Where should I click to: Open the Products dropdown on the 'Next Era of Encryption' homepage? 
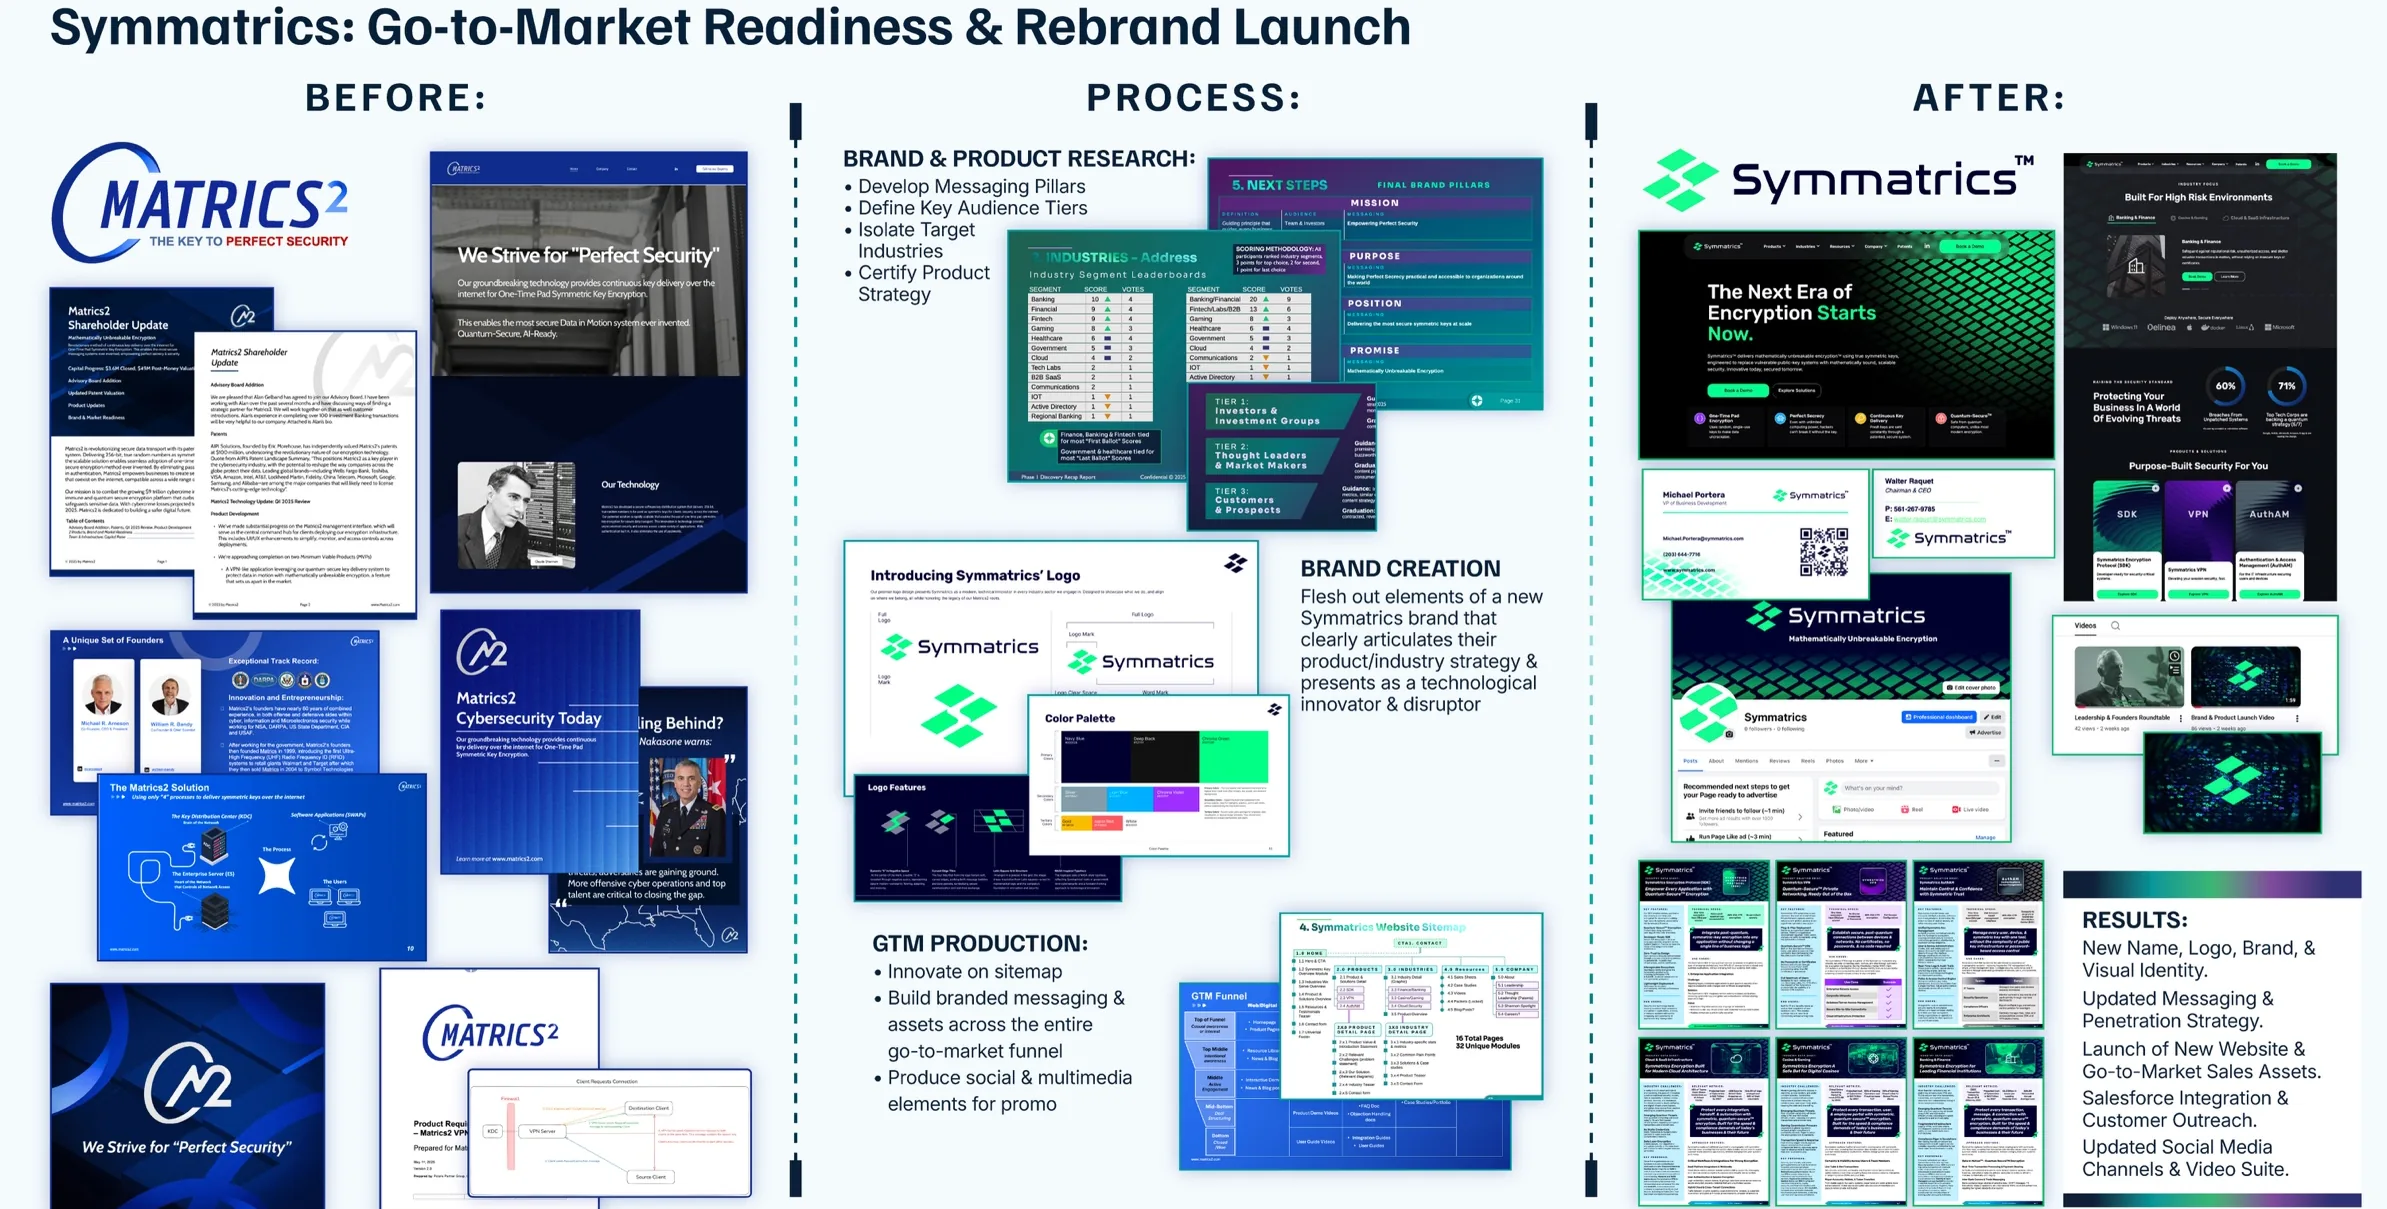tap(1774, 246)
